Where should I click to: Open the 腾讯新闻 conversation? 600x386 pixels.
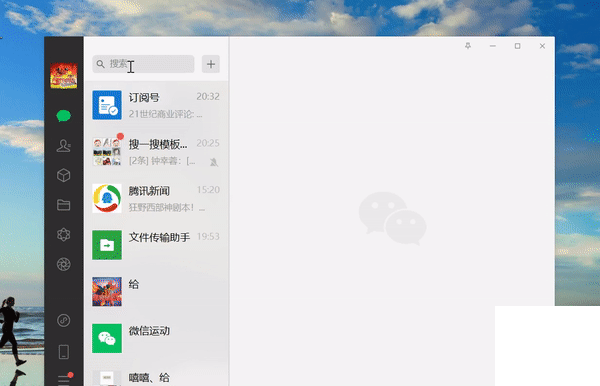coord(156,198)
